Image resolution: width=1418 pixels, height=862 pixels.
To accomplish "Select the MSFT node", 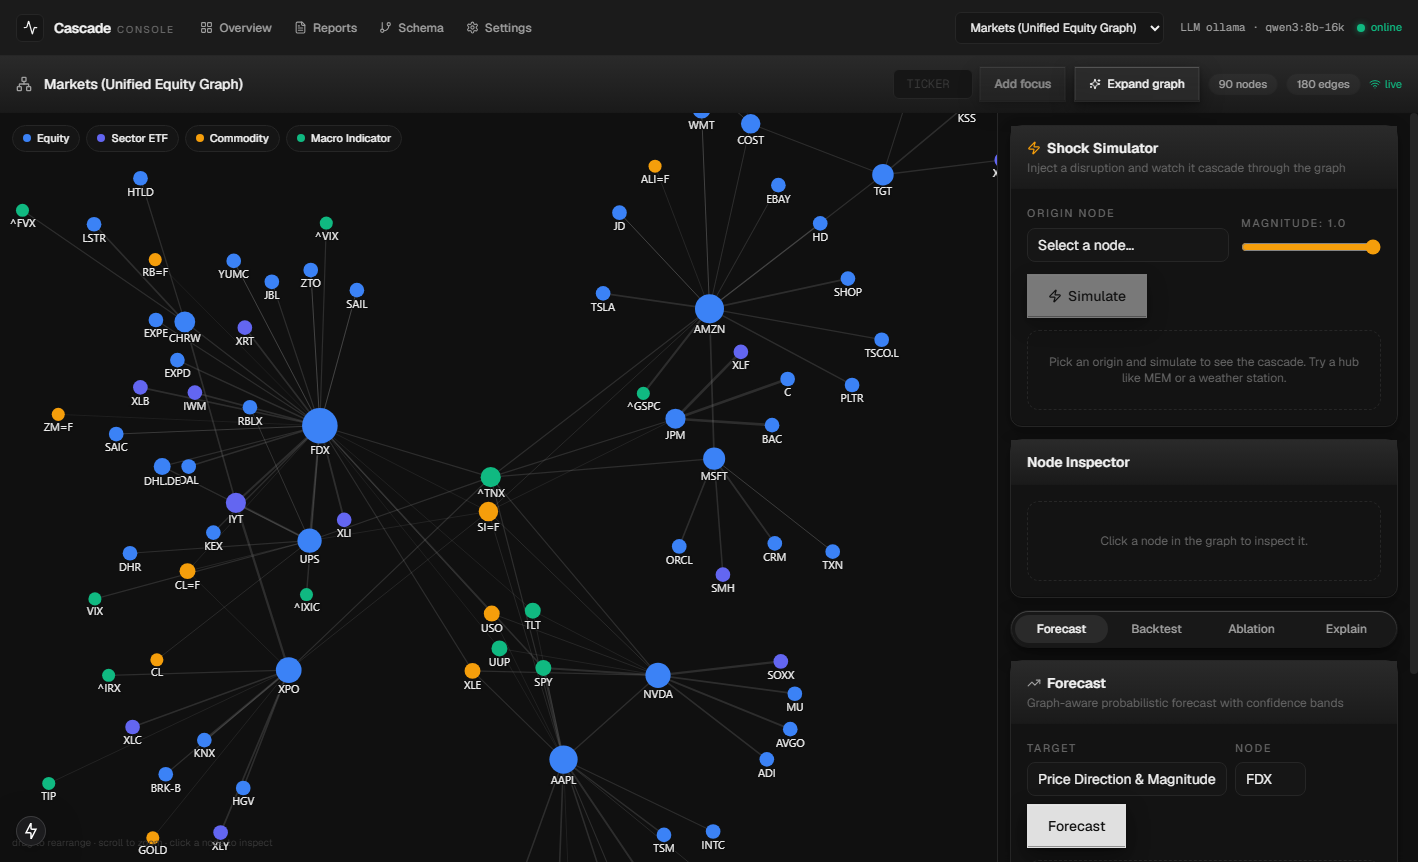I will pyautogui.click(x=714, y=459).
